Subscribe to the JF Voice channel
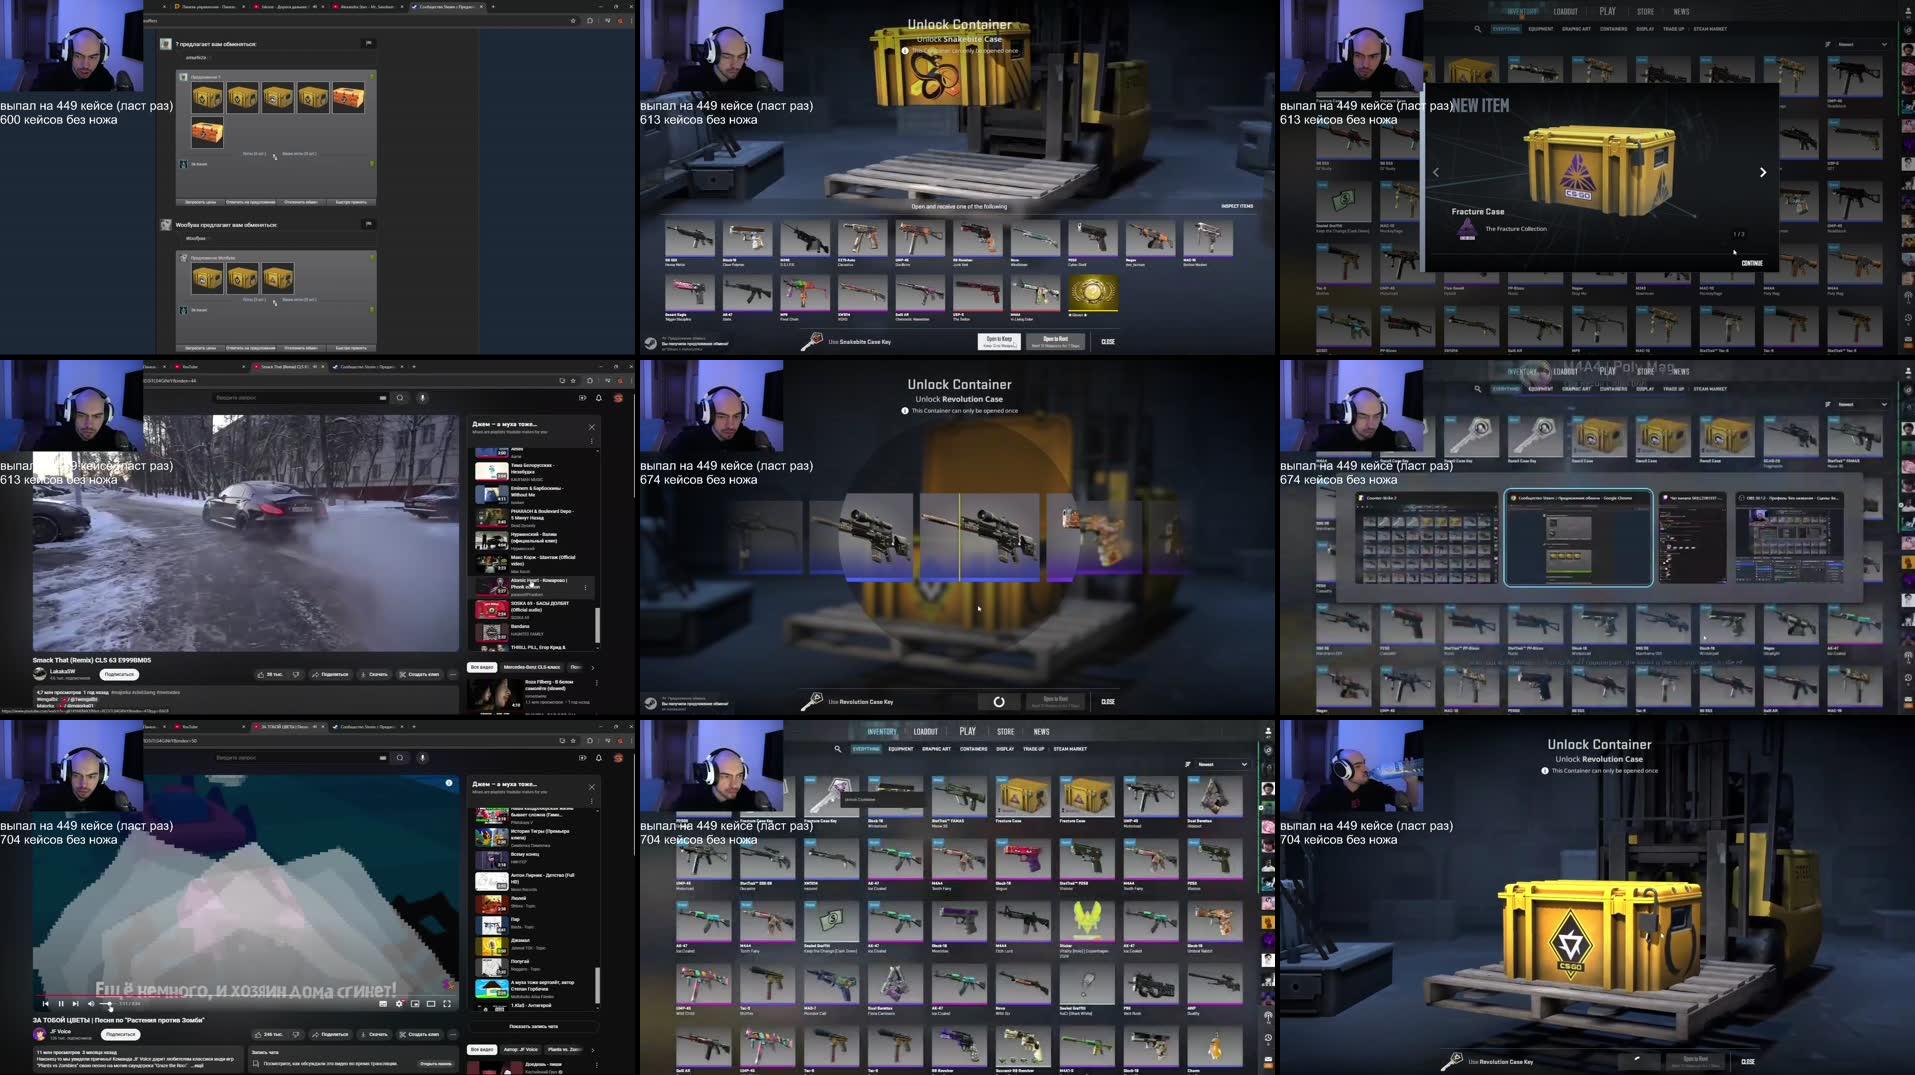The width and height of the screenshot is (1915, 1075). (120, 1034)
